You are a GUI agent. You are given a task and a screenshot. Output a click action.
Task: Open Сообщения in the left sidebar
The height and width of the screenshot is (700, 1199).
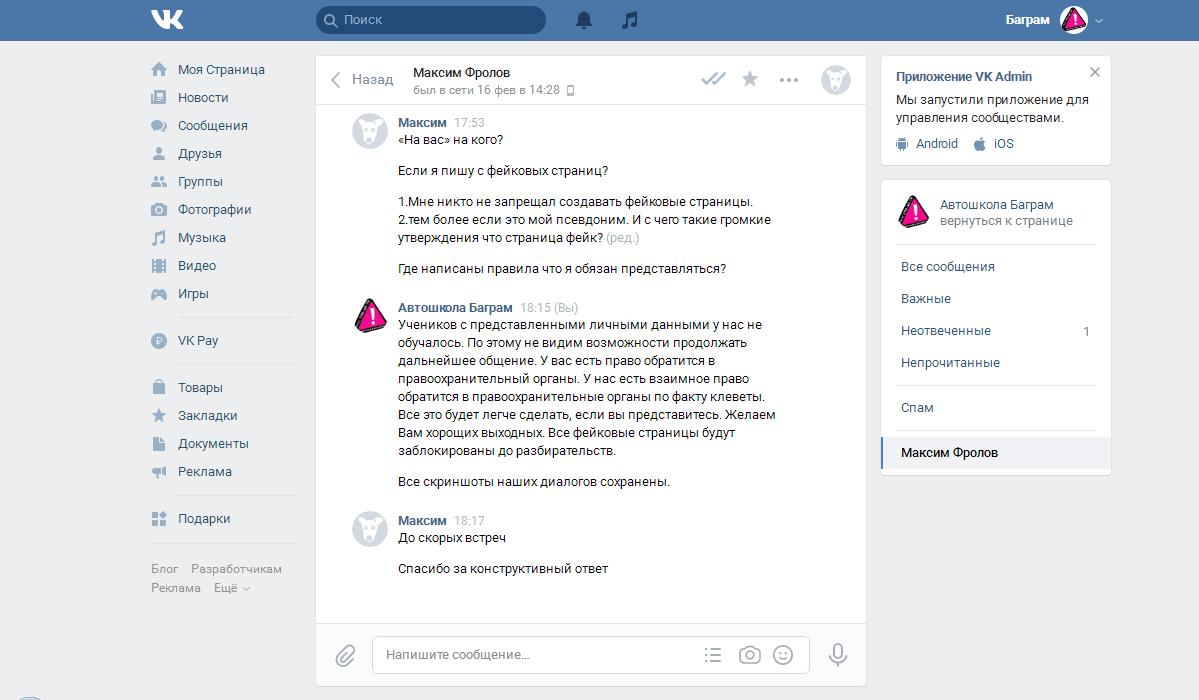[212, 126]
